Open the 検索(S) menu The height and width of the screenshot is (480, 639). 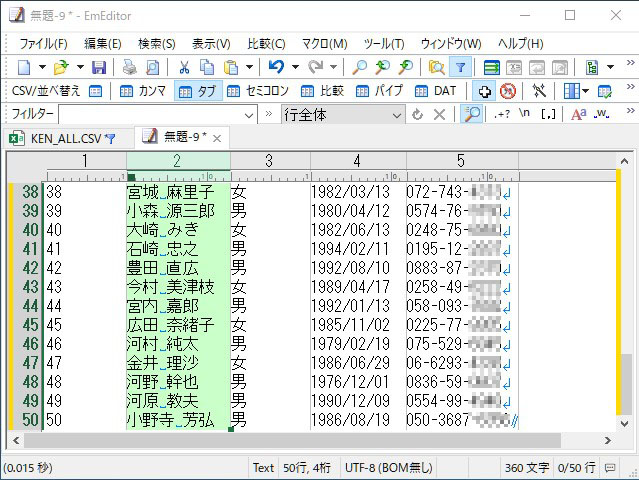(156, 44)
